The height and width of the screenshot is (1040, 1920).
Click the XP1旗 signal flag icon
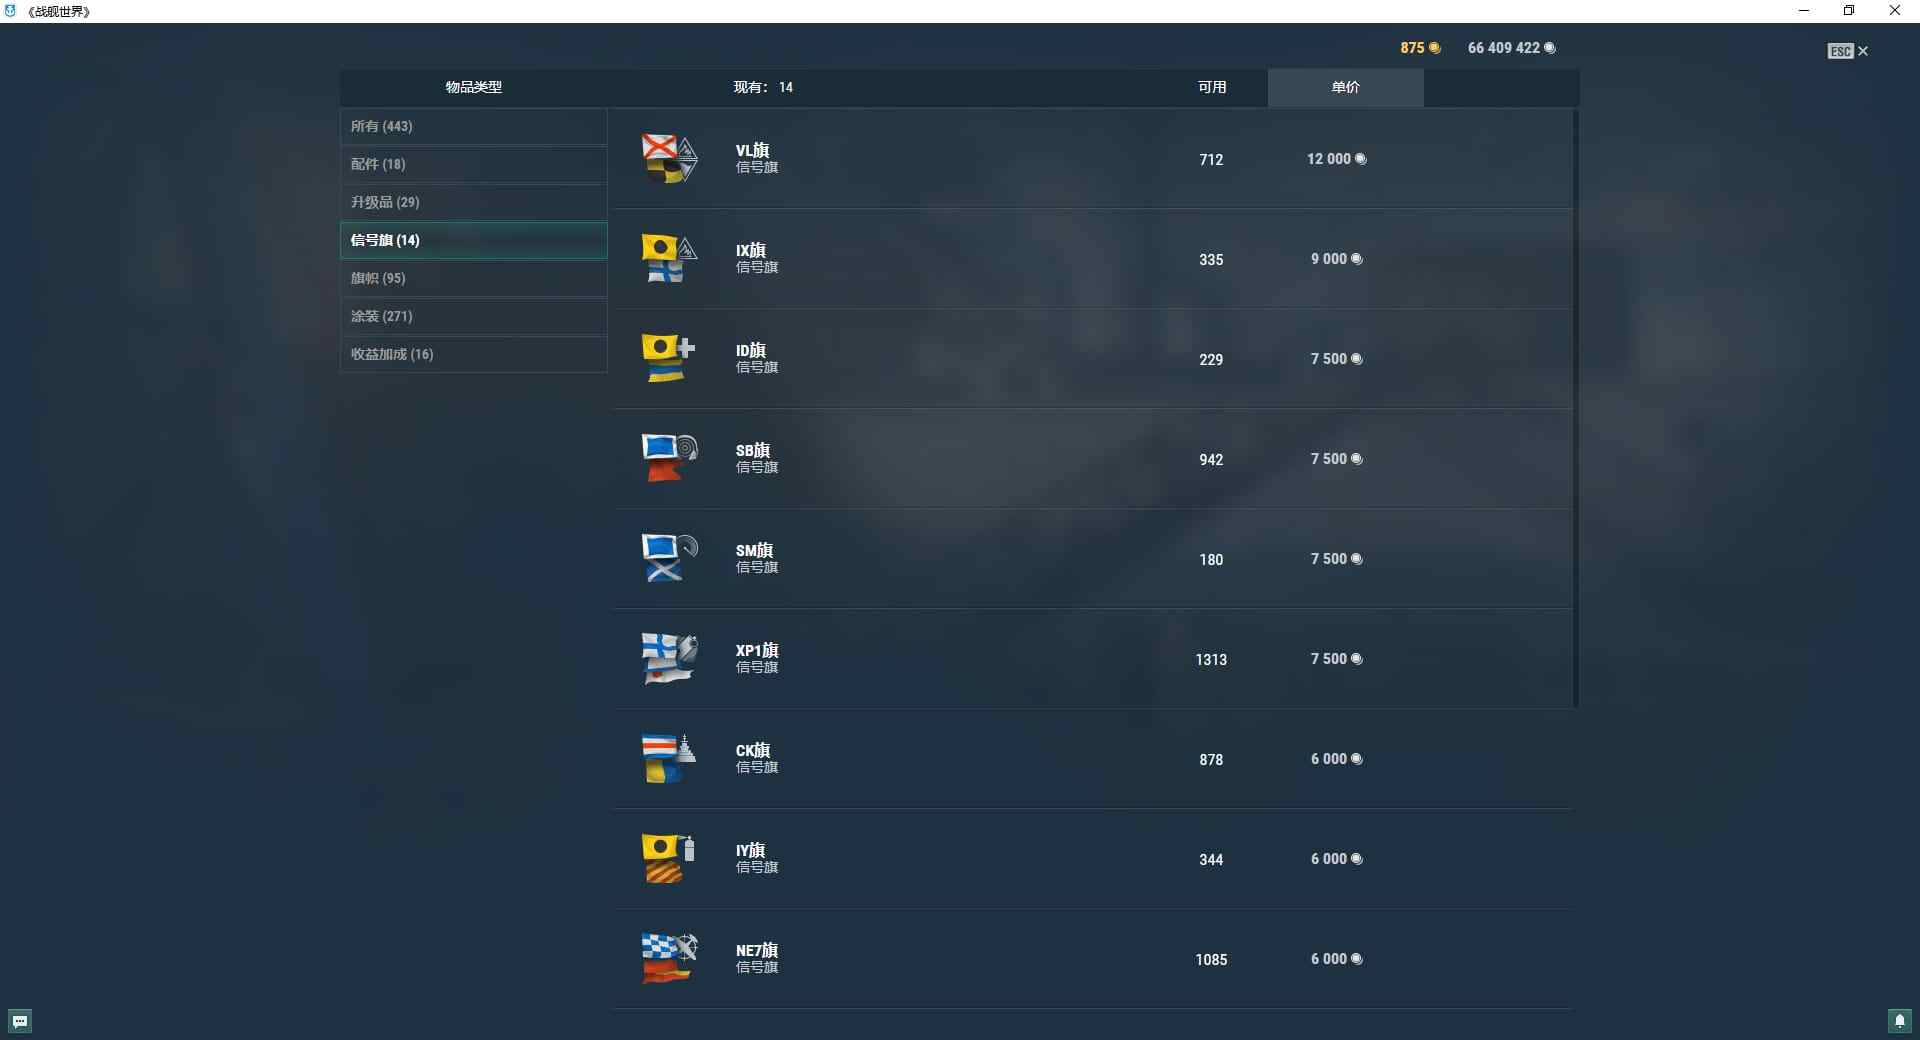tap(669, 658)
